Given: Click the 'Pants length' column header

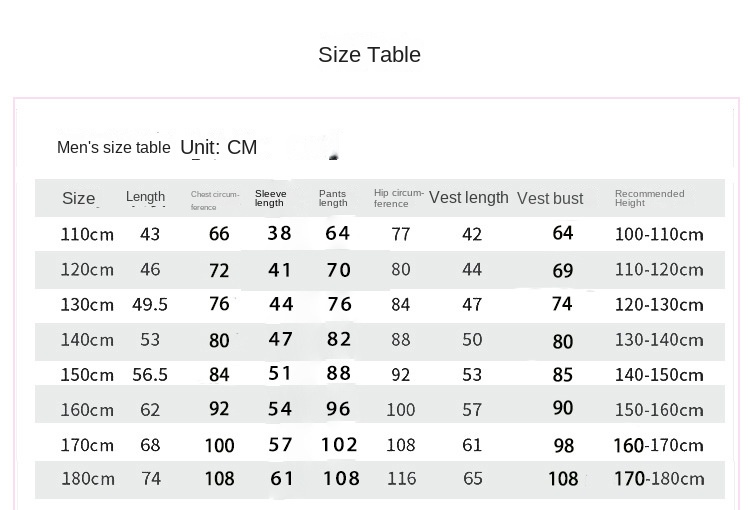Looking at the screenshot, I should pos(333,198).
